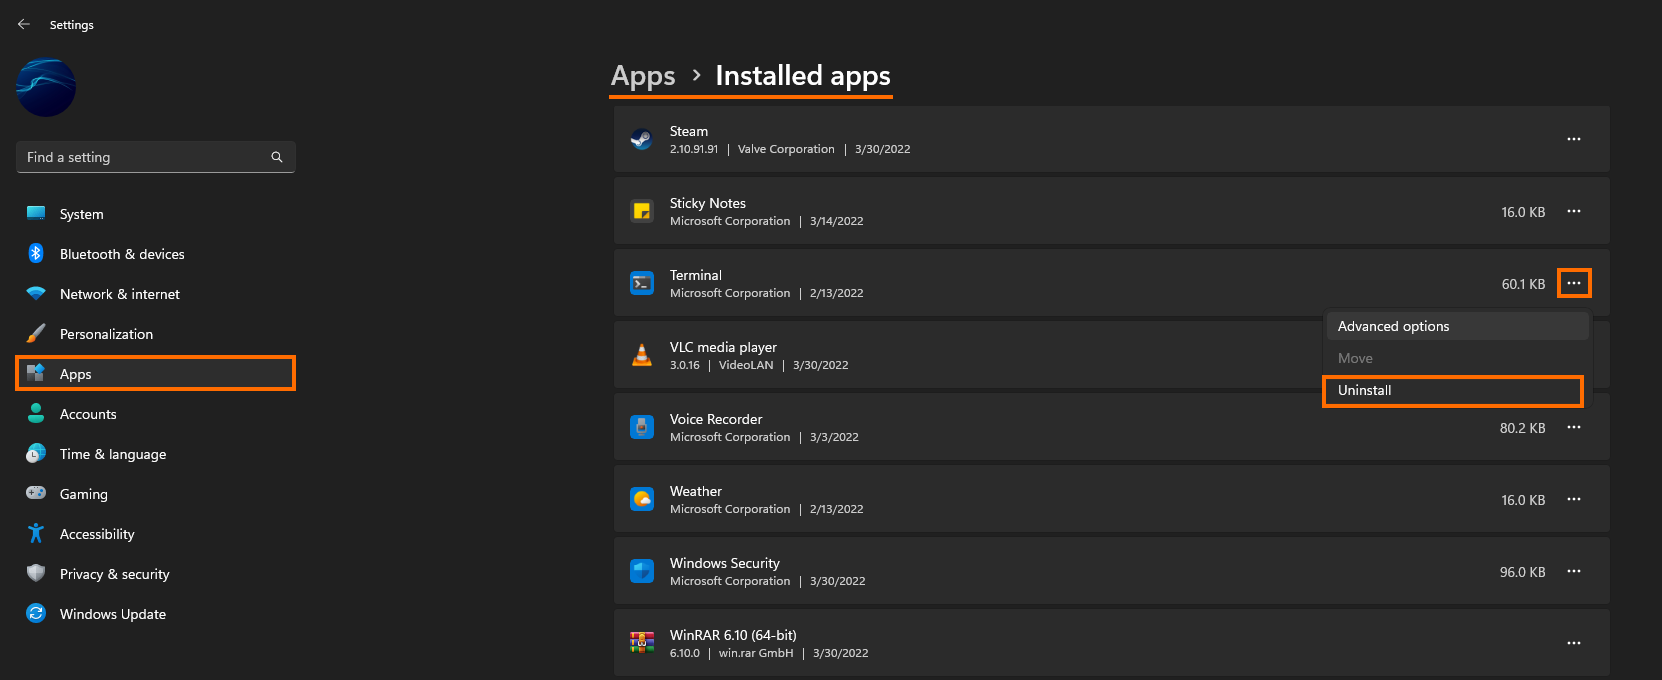Click the Apps icon in sidebar
Screen dimensions: 1662x680
(x=36, y=373)
